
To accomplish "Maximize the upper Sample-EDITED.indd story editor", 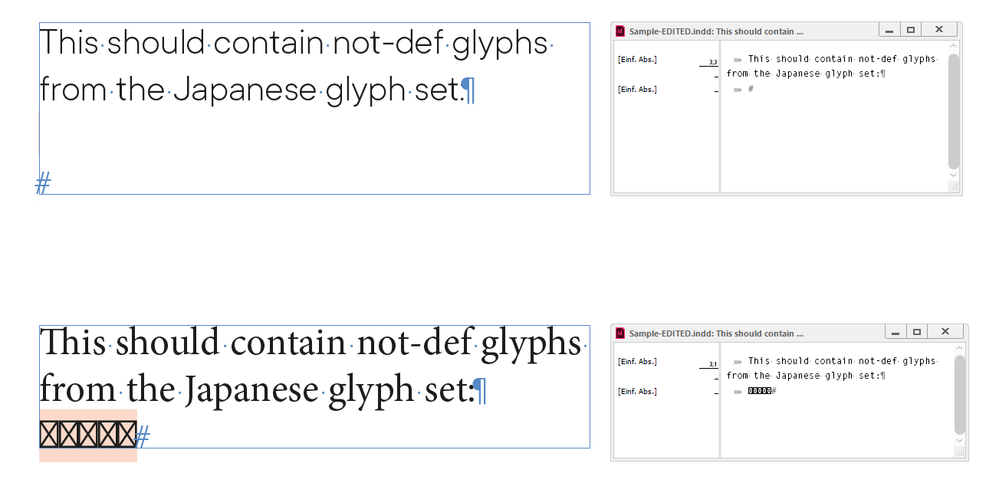I will pos(910,30).
